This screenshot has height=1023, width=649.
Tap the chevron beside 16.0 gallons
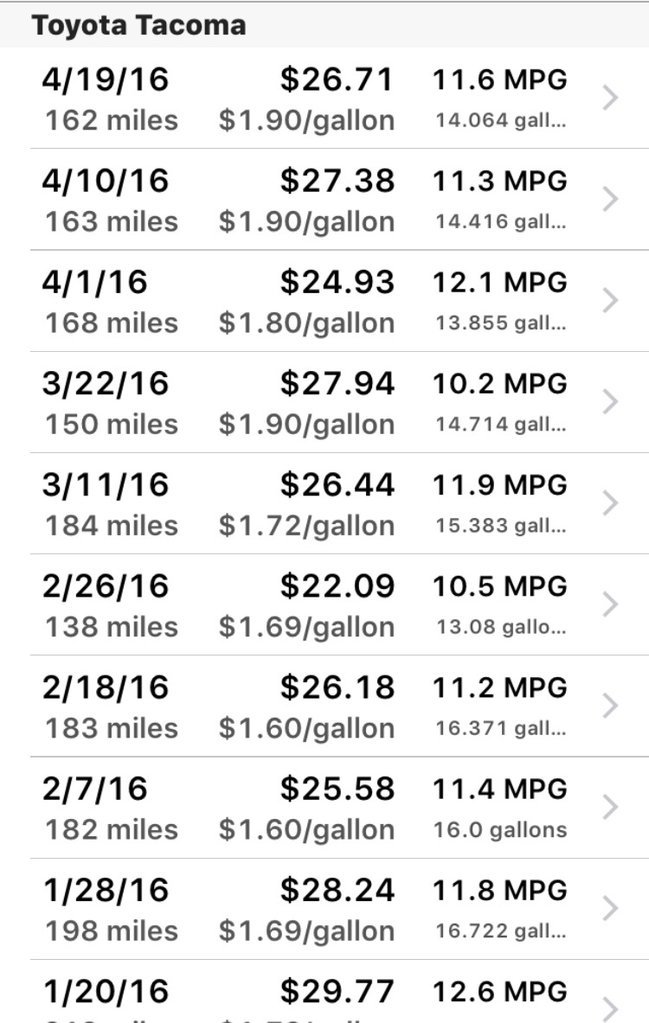[x=610, y=807]
